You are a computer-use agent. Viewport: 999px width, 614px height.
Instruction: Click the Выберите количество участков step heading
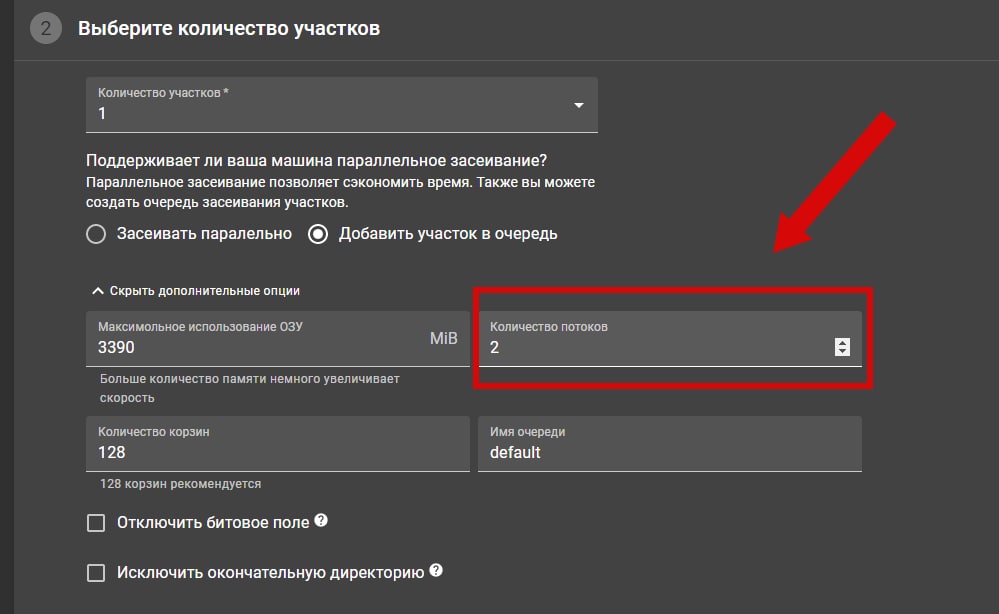(x=229, y=28)
